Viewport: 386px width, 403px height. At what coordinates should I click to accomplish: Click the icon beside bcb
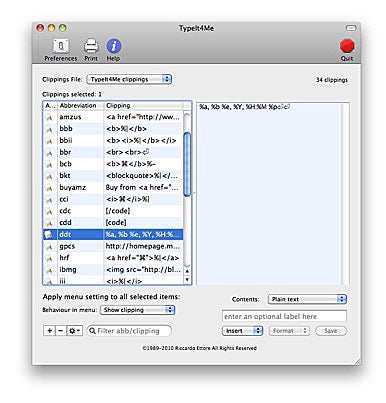49,164
